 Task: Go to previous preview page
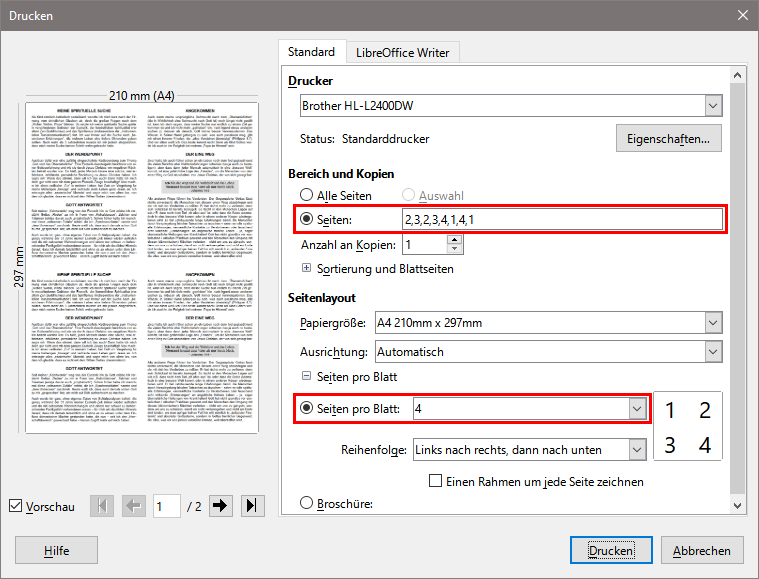[x=132, y=506]
